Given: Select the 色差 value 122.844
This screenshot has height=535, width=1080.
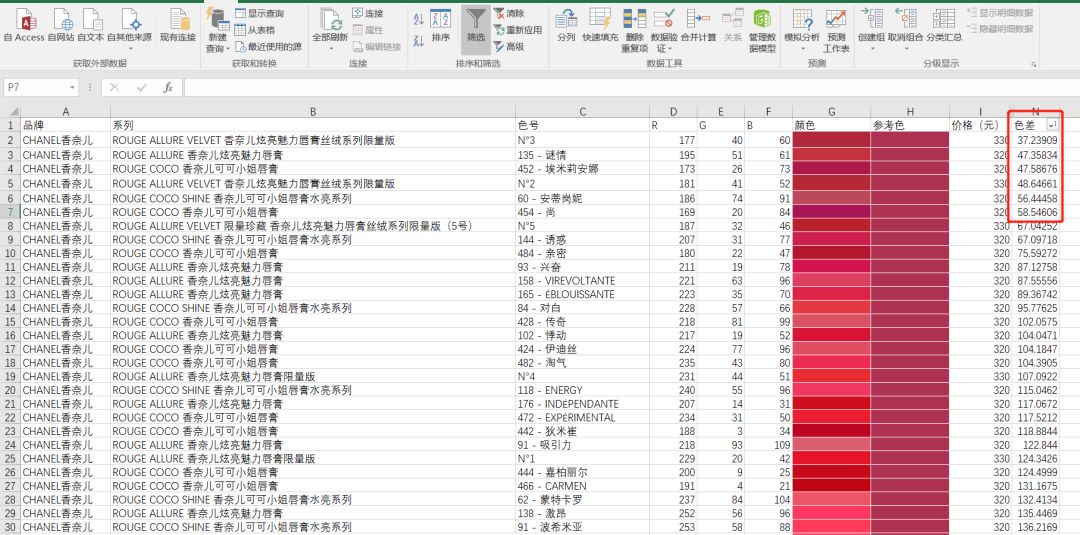Looking at the screenshot, I should point(1035,445).
